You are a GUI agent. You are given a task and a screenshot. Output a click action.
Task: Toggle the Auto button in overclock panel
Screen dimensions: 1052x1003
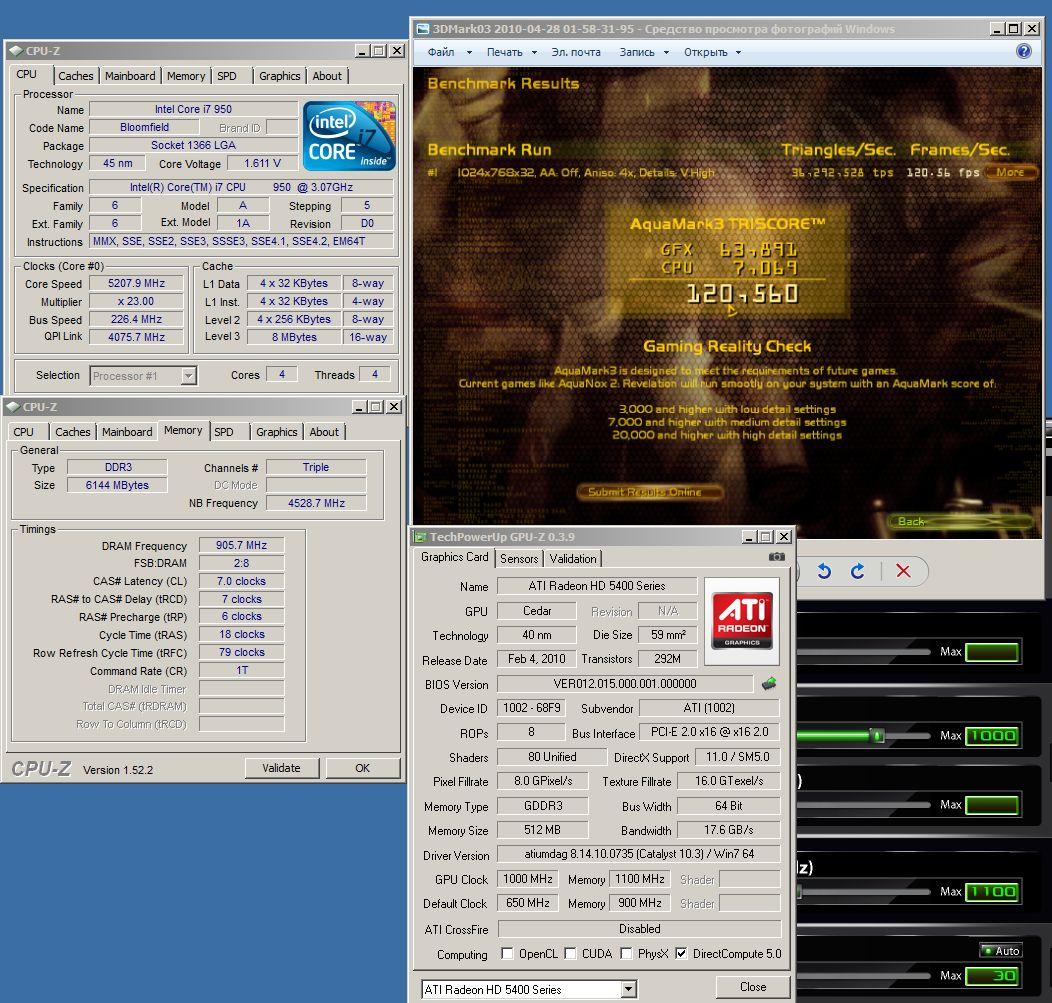tap(1000, 951)
